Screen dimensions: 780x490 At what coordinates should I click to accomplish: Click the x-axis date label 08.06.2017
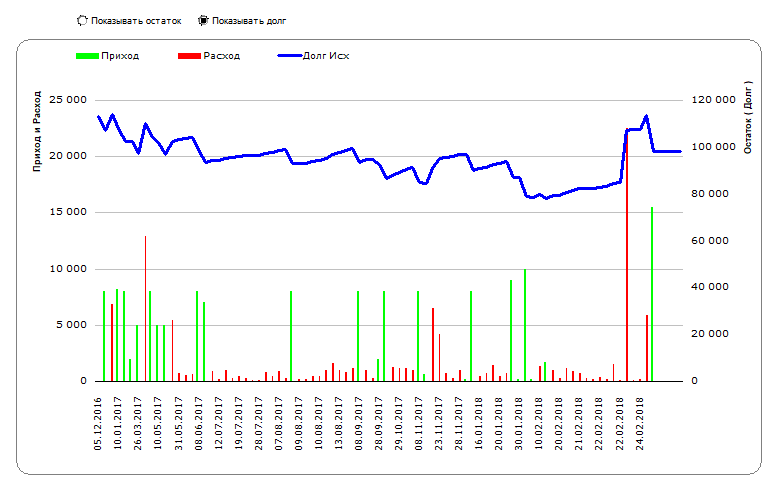pos(198,424)
